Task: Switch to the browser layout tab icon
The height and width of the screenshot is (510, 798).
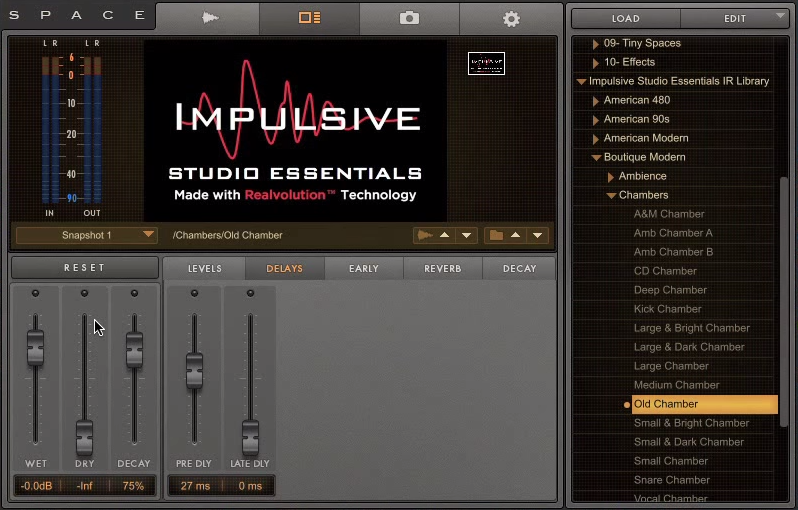Action: pos(309,18)
